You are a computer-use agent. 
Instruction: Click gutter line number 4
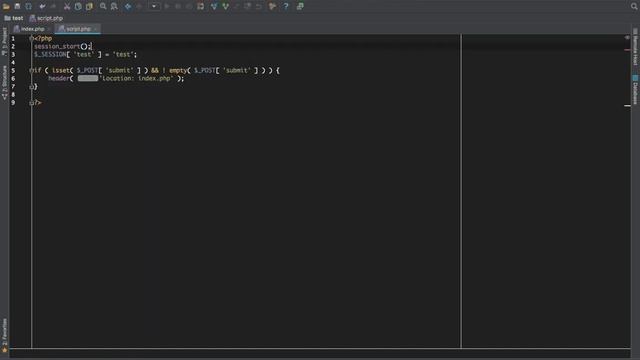pyautogui.click(x=13, y=62)
